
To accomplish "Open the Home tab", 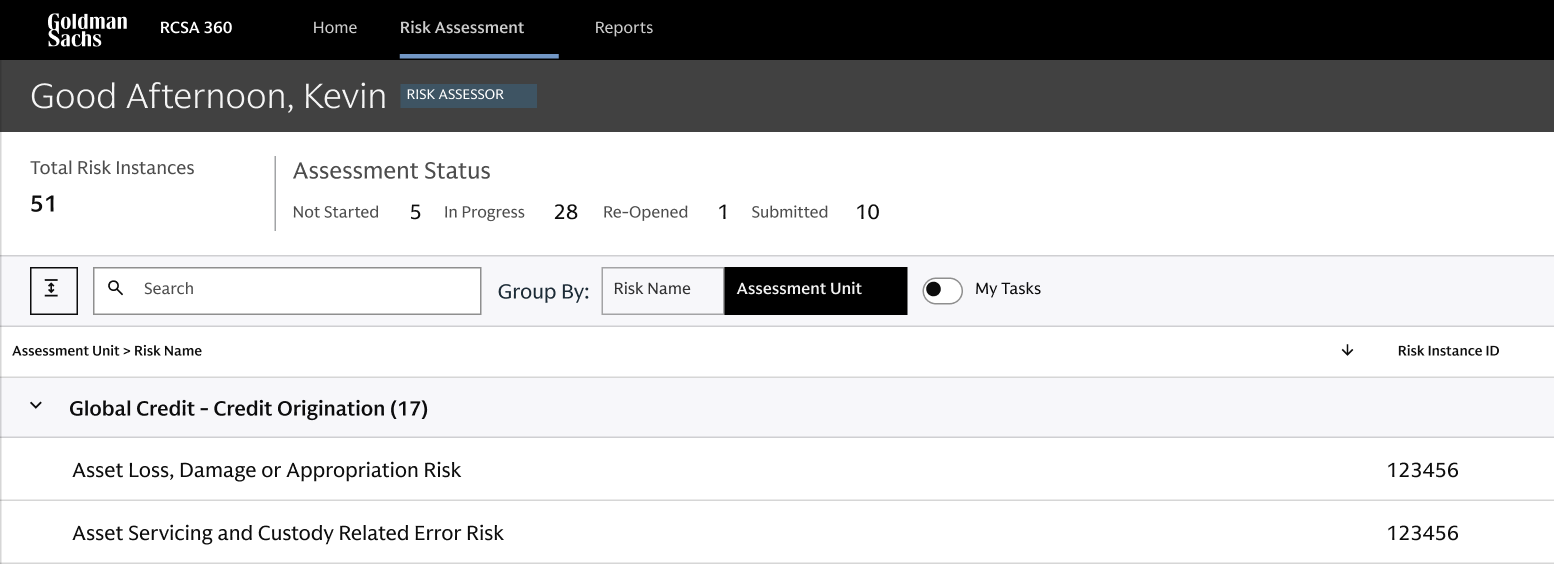I will click(x=335, y=28).
